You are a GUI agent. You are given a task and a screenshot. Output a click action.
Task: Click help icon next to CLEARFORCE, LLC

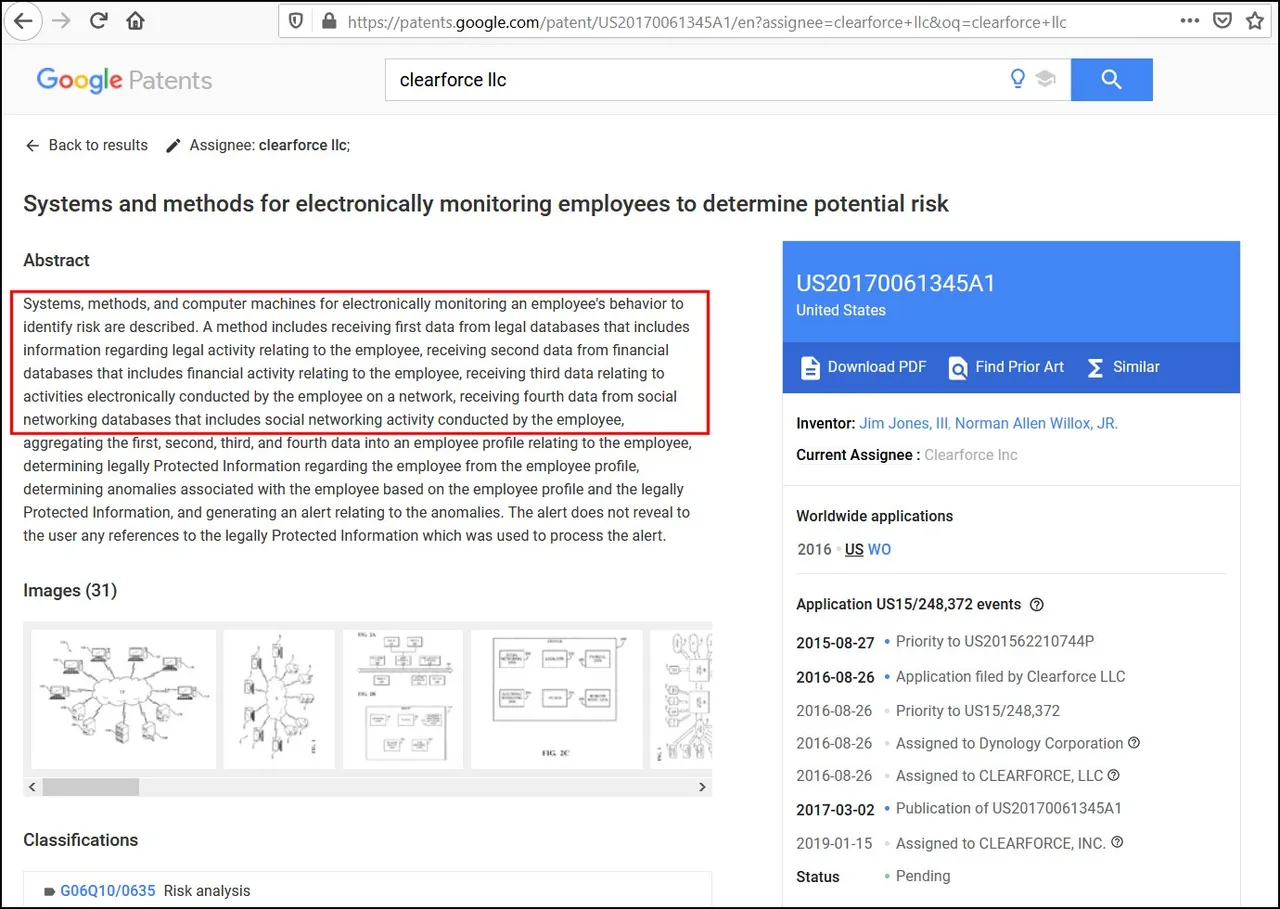point(1114,775)
